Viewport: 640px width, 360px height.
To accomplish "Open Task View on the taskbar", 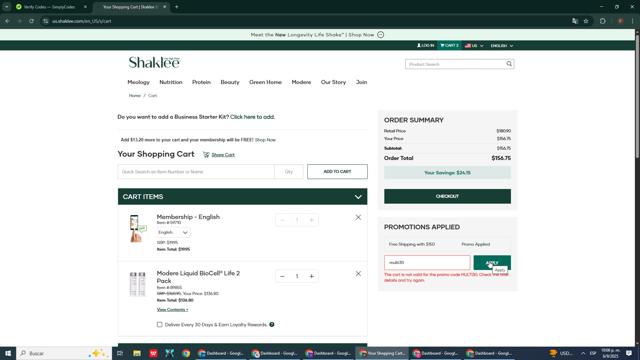I will point(120,353).
